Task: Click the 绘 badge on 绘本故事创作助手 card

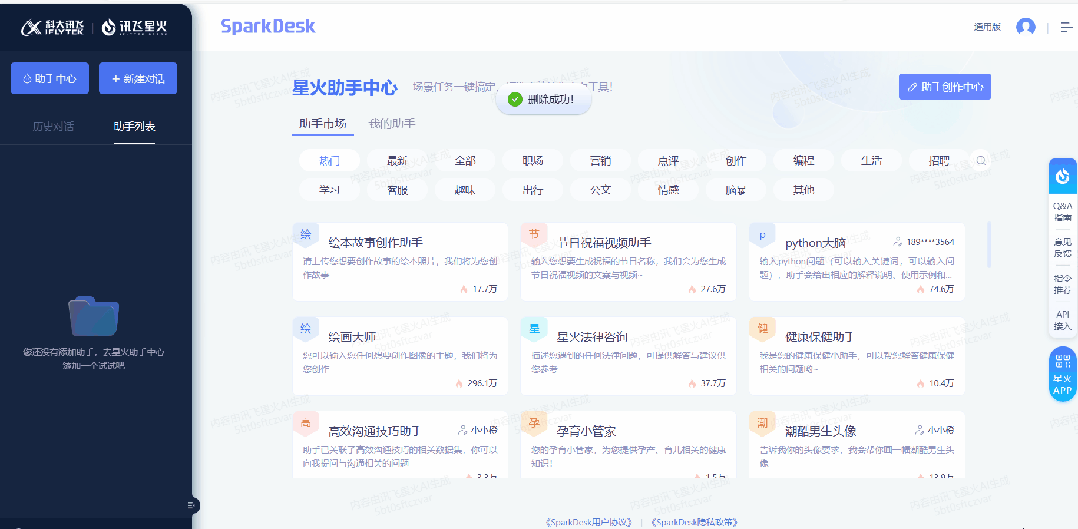Action: coord(305,234)
